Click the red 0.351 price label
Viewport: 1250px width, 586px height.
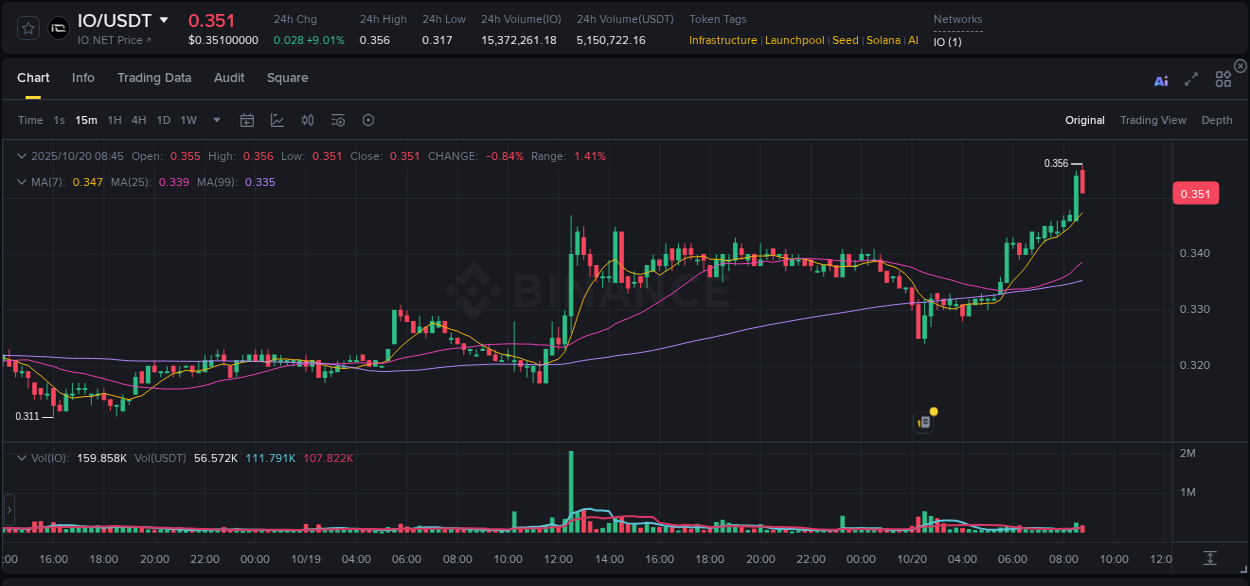[1195, 193]
